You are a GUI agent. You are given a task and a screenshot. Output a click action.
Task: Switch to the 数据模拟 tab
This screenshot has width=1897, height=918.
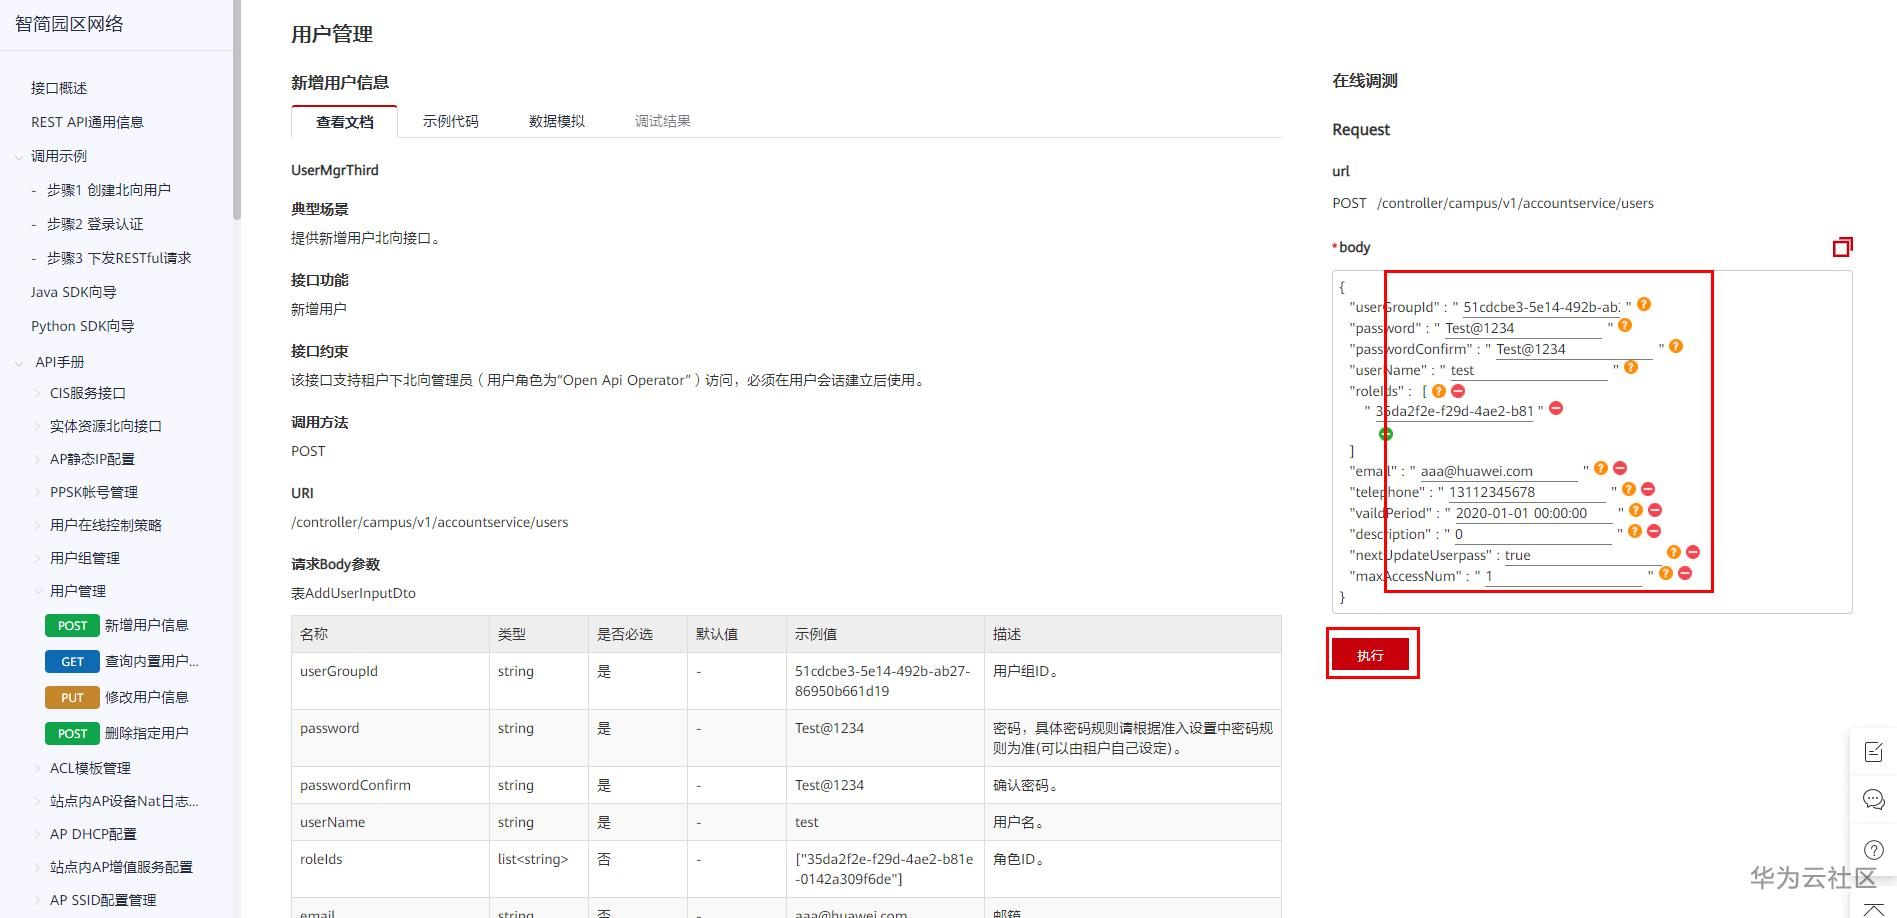click(x=557, y=121)
